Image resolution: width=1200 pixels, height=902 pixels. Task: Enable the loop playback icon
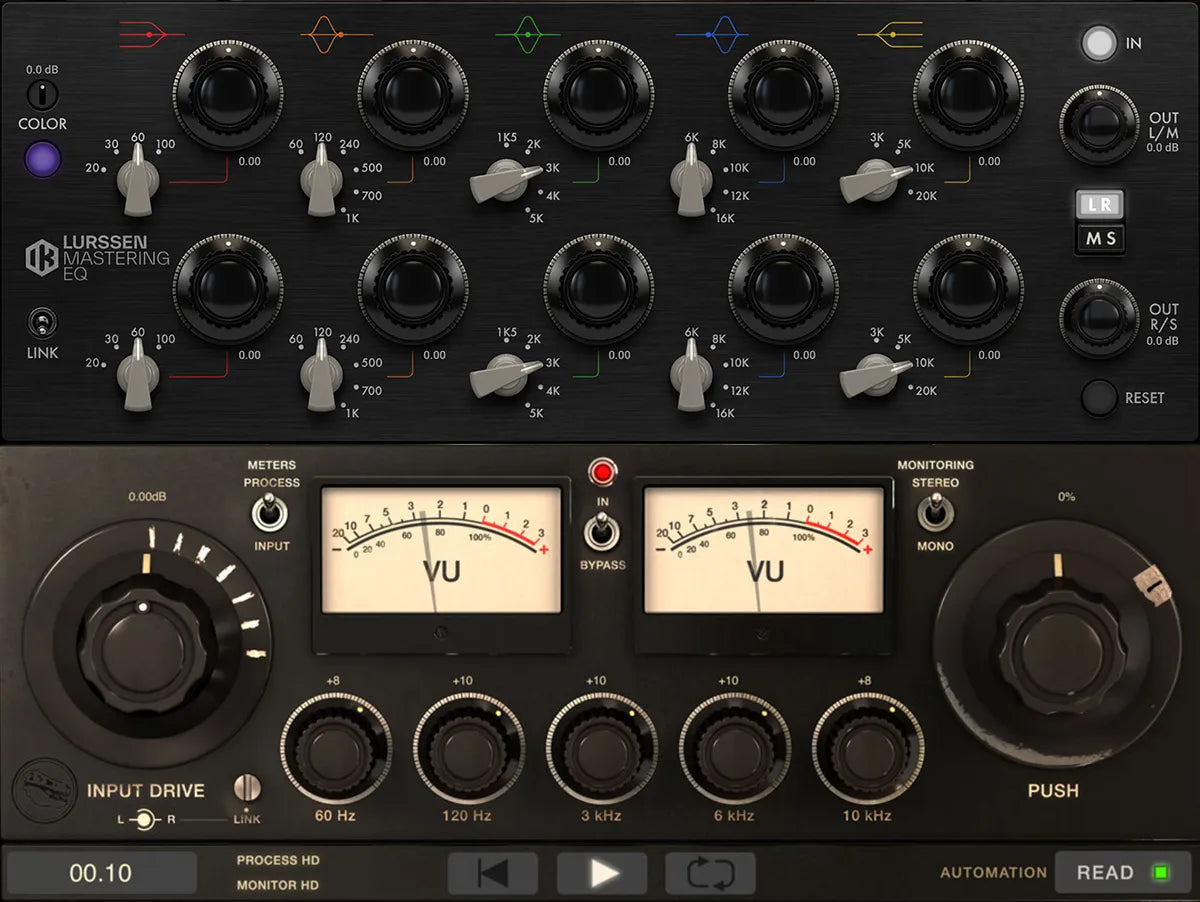711,871
